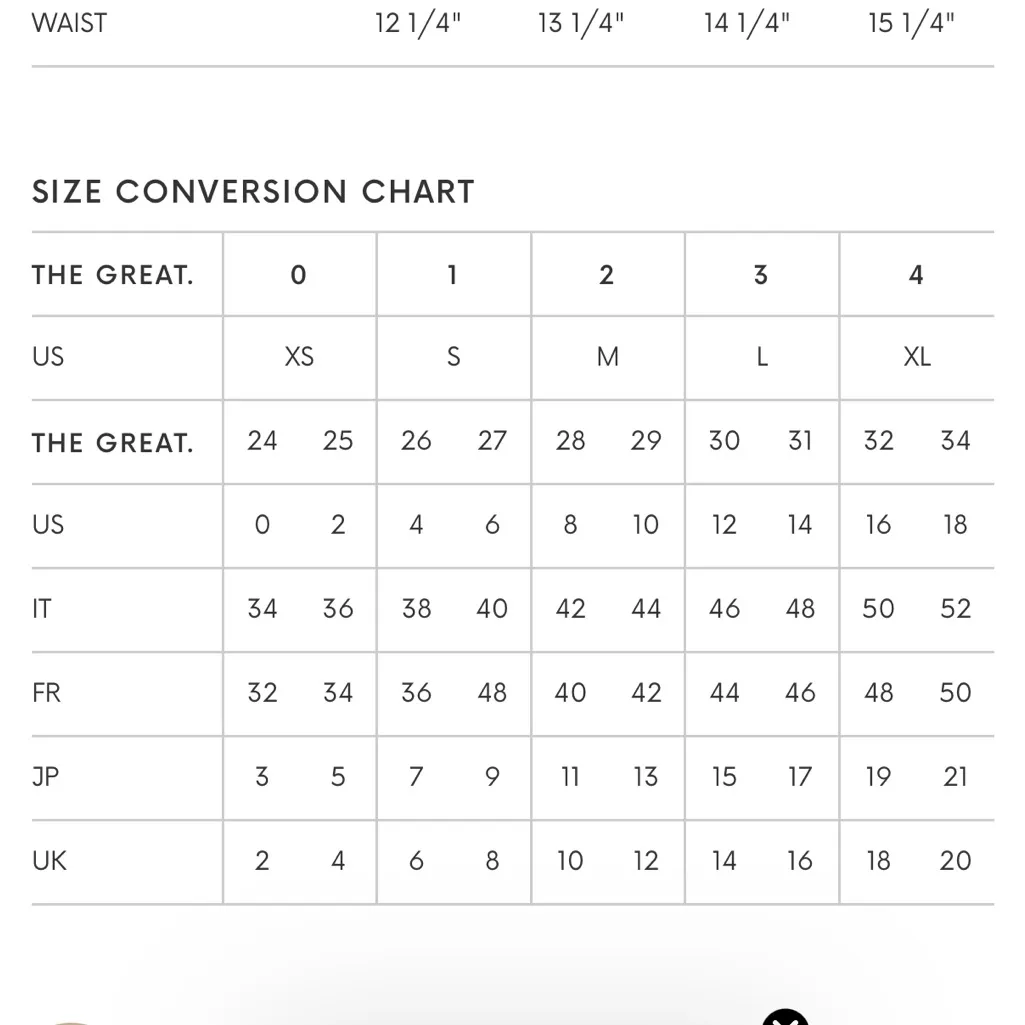The image size is (1025, 1025).
Task: Click the WAIST measurement label
Action: pos(69,23)
